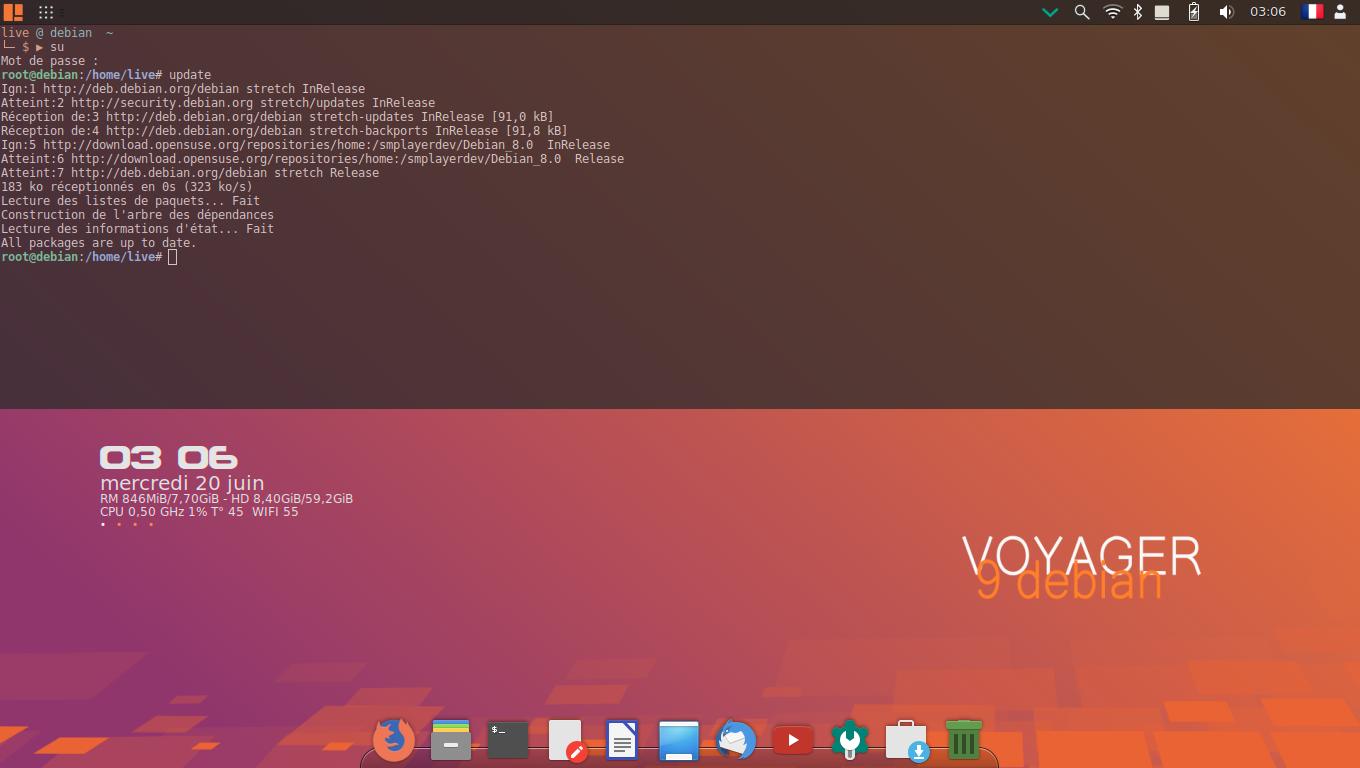Click the green chevron indicator in panel
Image resolution: width=1360 pixels, height=768 pixels.
(x=1050, y=12)
